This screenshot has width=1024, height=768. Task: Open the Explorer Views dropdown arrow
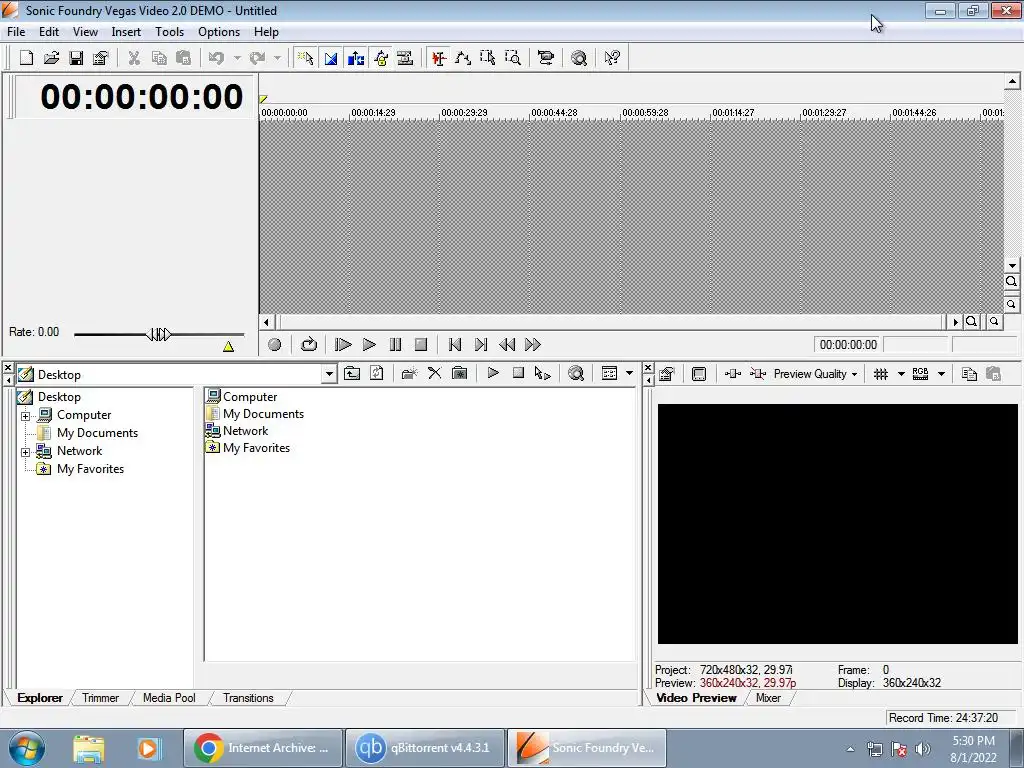(x=630, y=374)
